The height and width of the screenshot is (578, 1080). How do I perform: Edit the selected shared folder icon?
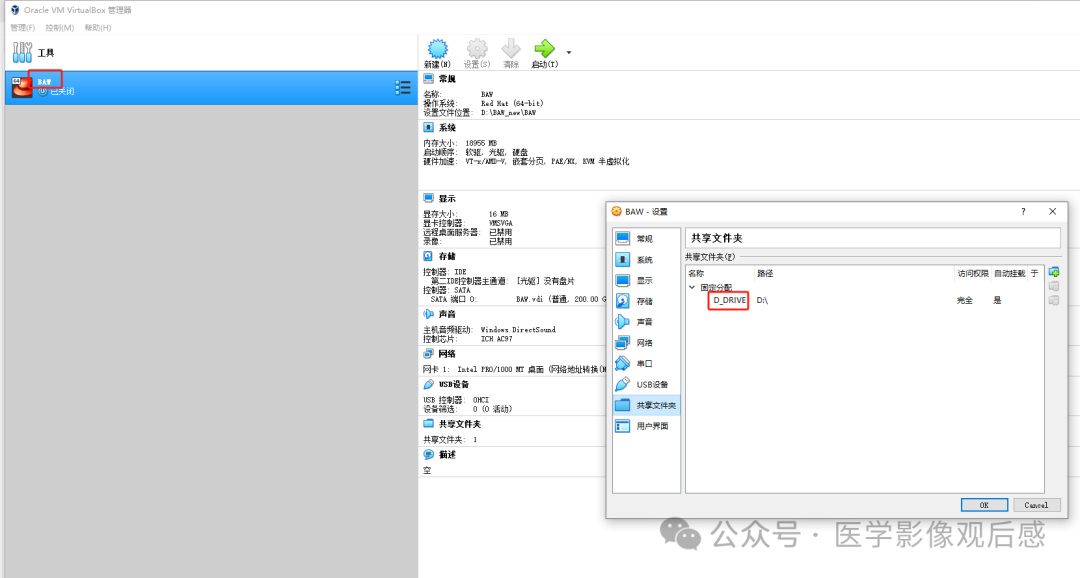click(x=1054, y=287)
